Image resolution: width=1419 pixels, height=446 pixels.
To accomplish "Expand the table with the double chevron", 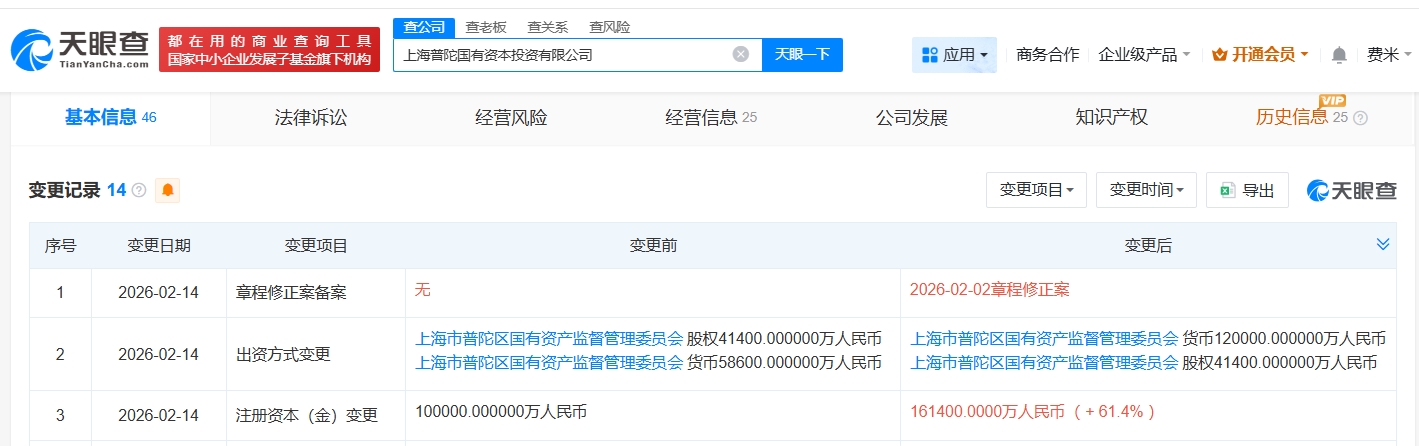I will (1383, 245).
